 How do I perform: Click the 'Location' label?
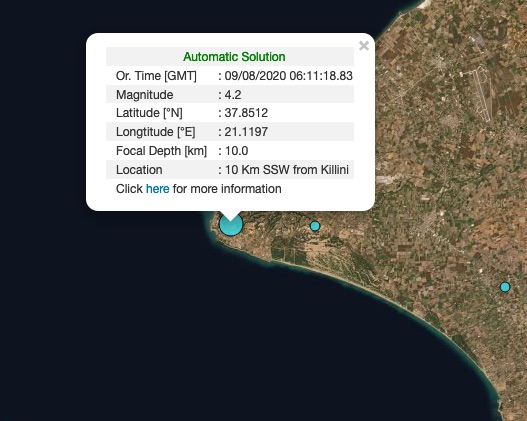click(x=139, y=170)
